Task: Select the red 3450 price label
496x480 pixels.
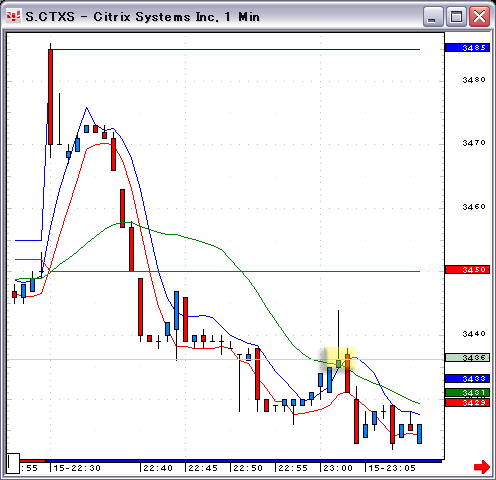Action: click(x=467, y=269)
